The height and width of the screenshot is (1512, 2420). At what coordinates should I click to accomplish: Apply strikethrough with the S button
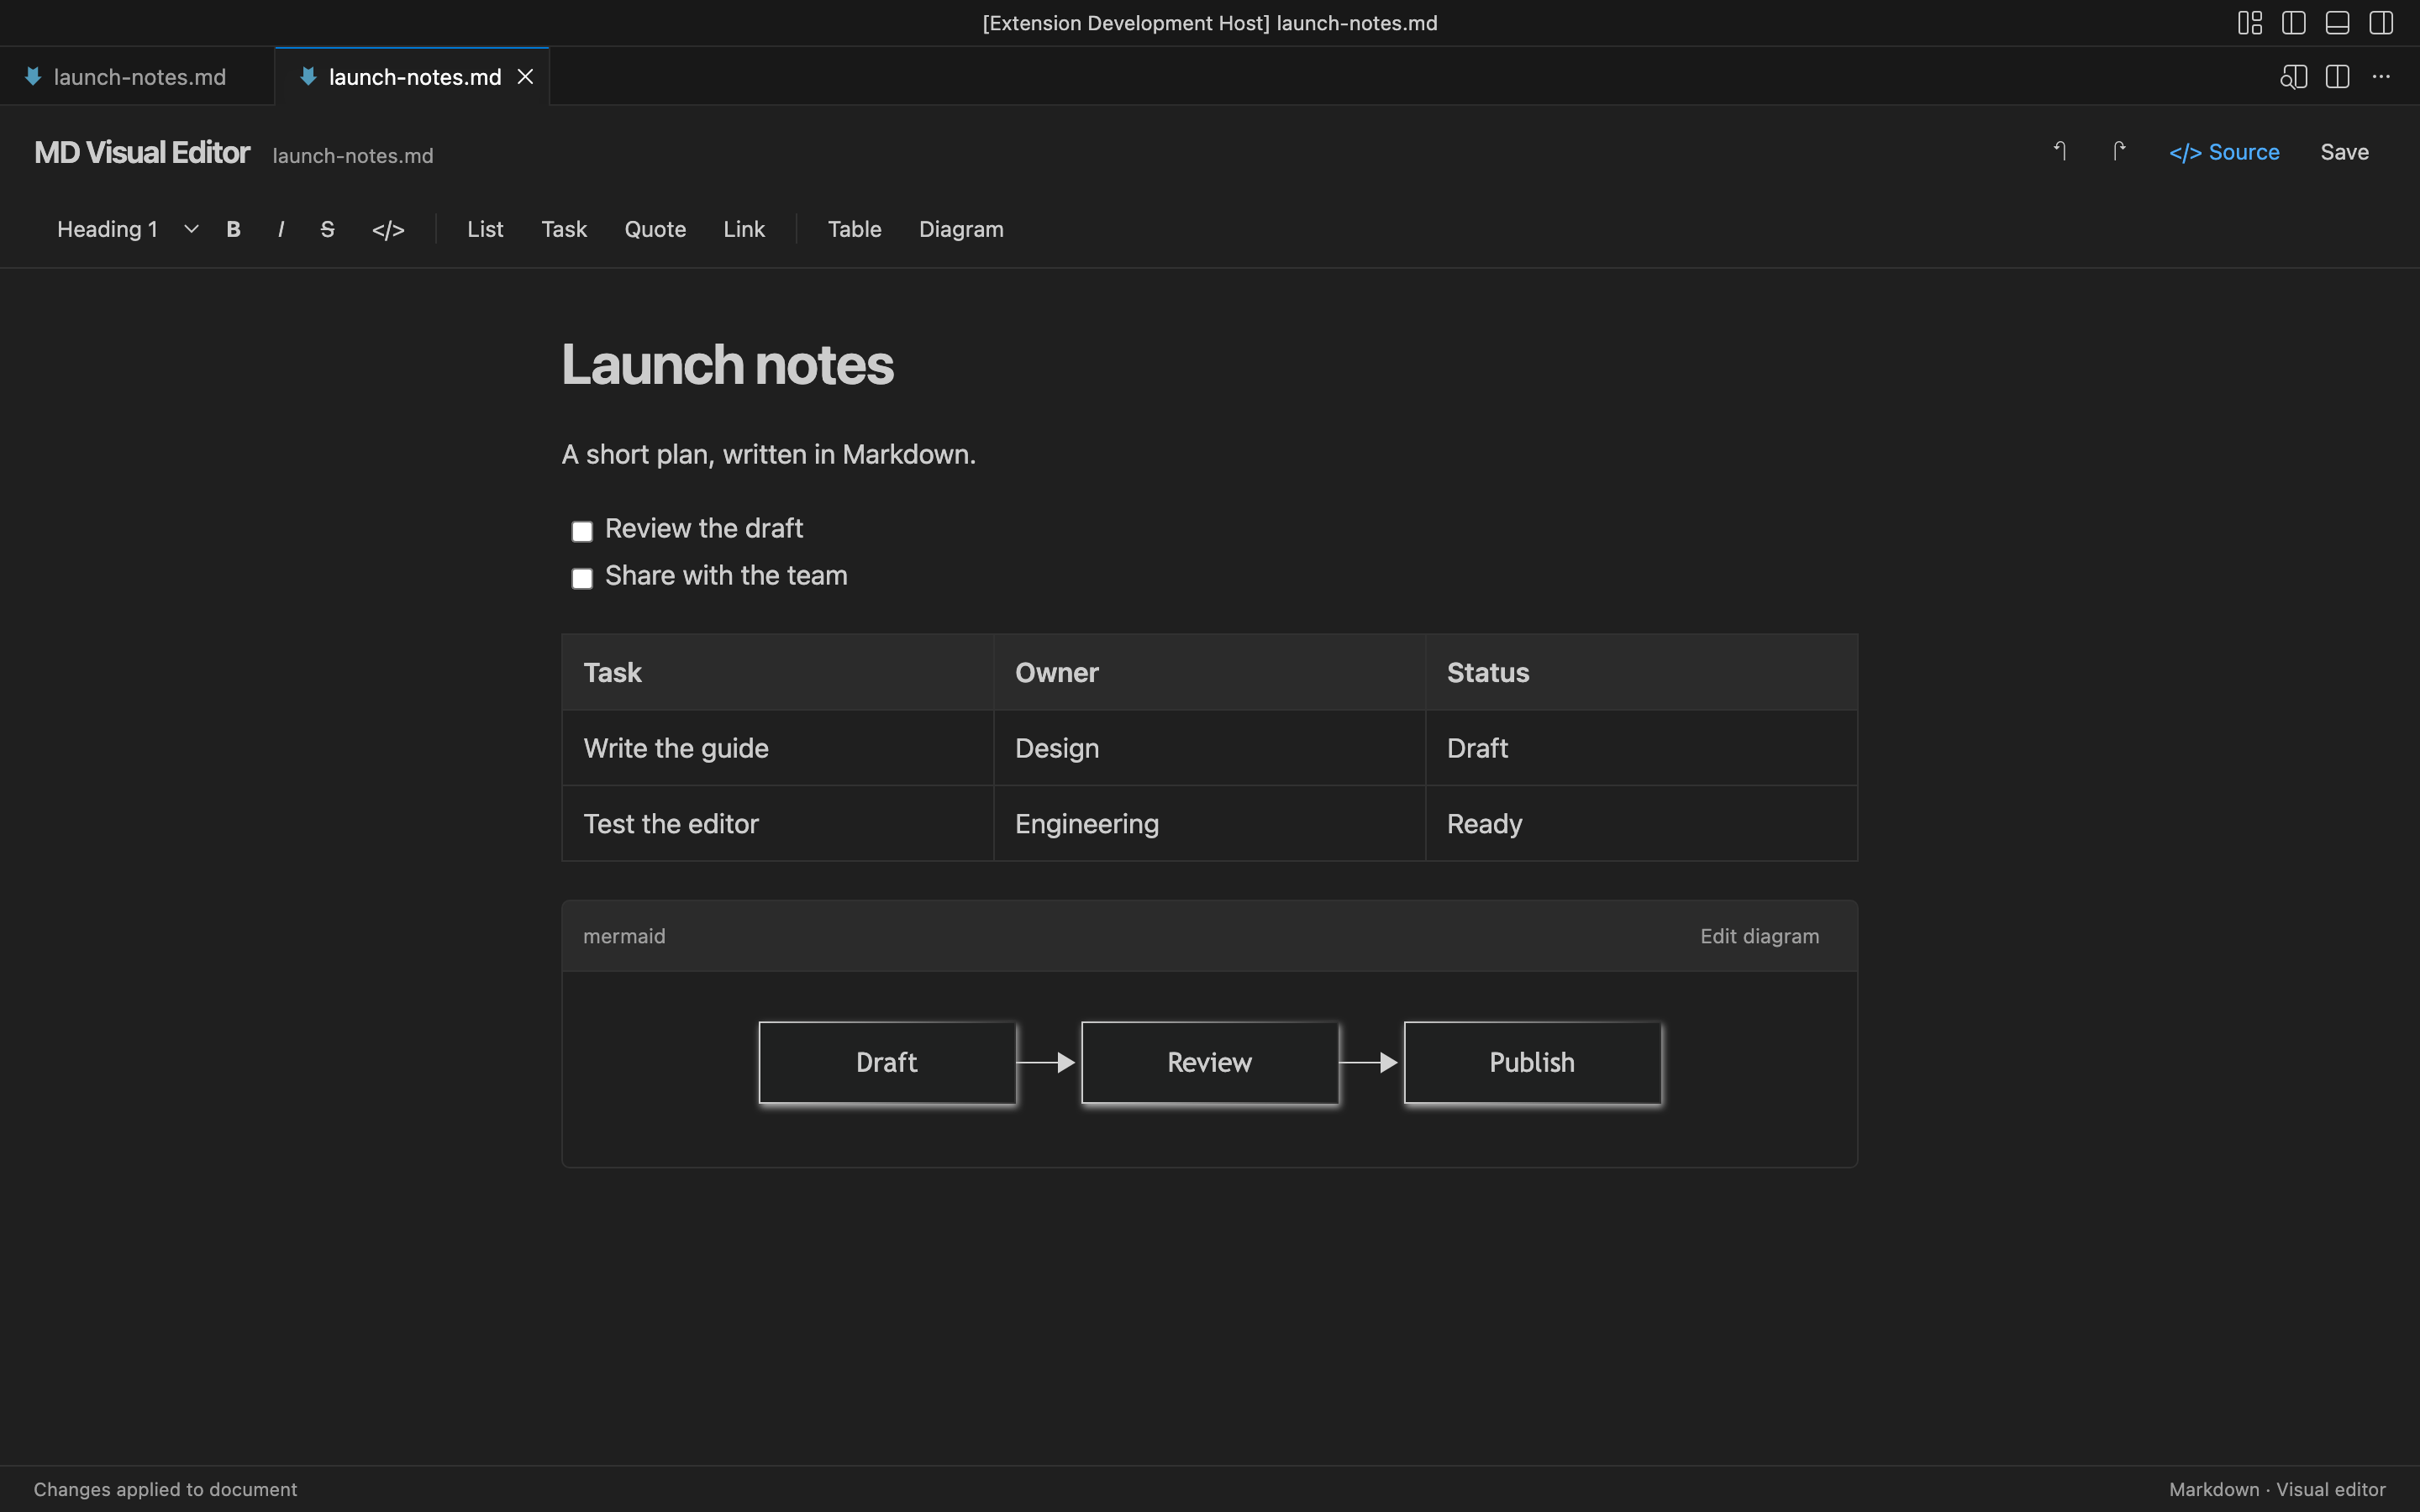click(x=327, y=229)
